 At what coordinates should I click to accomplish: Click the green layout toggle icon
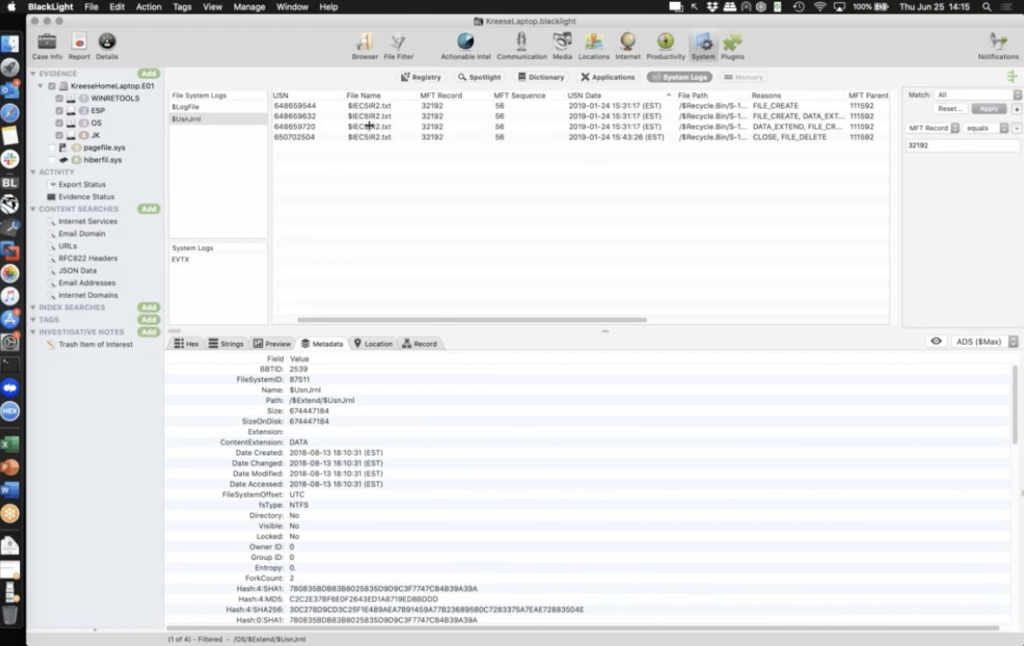[x=1012, y=77]
